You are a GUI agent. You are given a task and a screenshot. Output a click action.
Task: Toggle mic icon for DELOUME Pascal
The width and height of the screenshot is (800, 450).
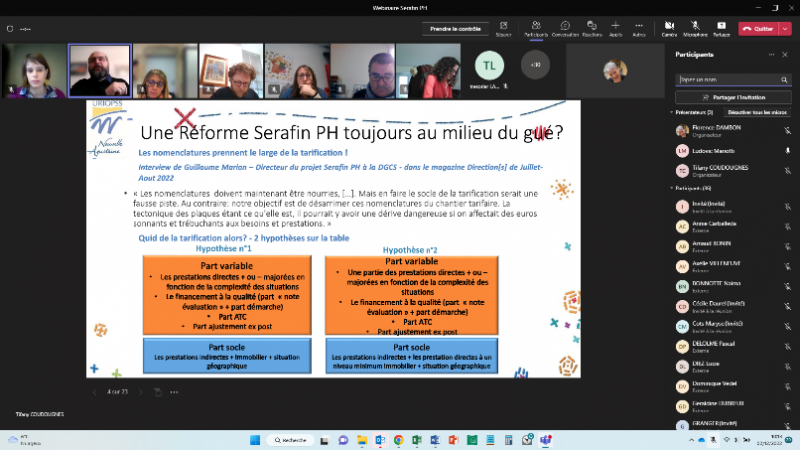point(787,346)
